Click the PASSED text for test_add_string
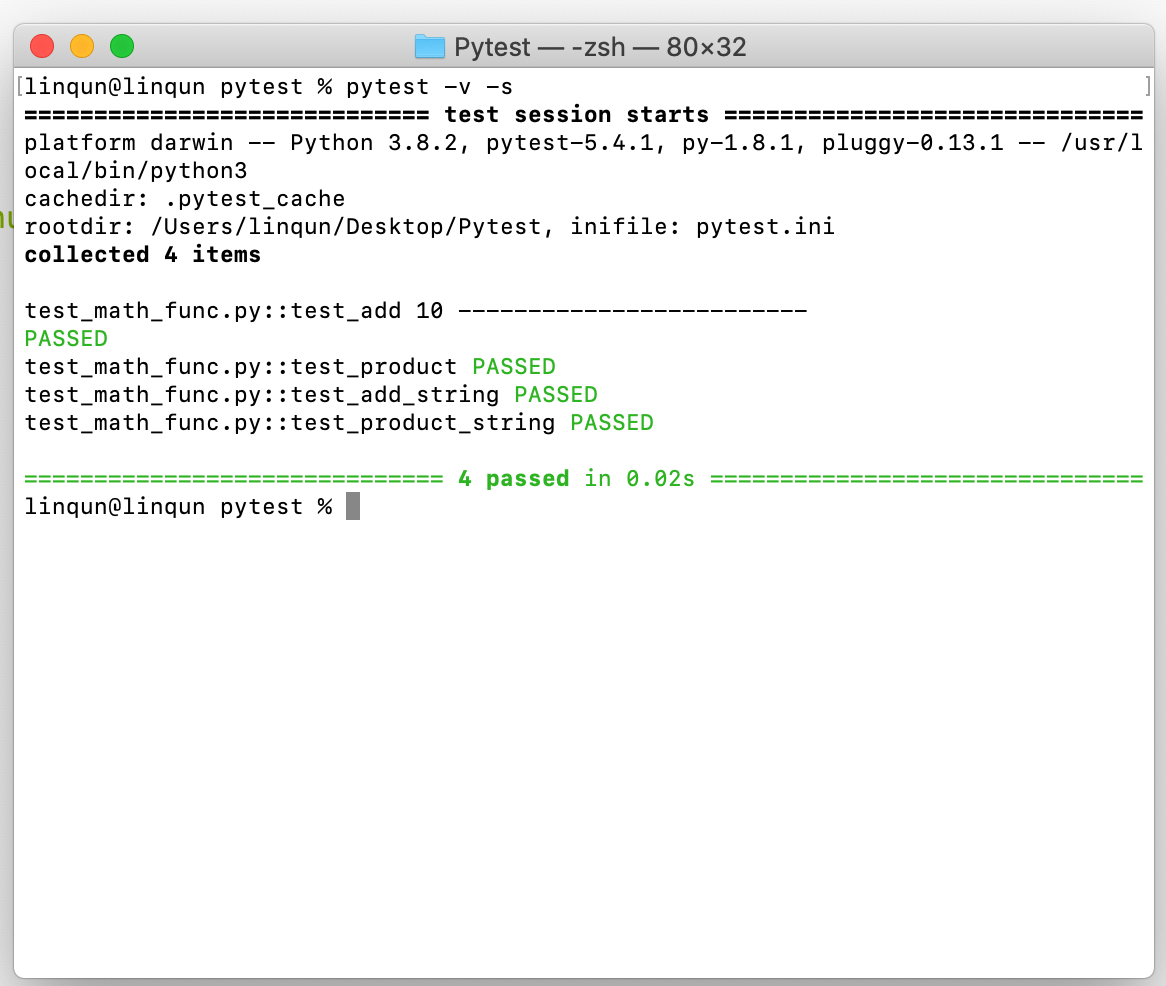Image resolution: width=1166 pixels, height=986 pixels. coord(555,394)
